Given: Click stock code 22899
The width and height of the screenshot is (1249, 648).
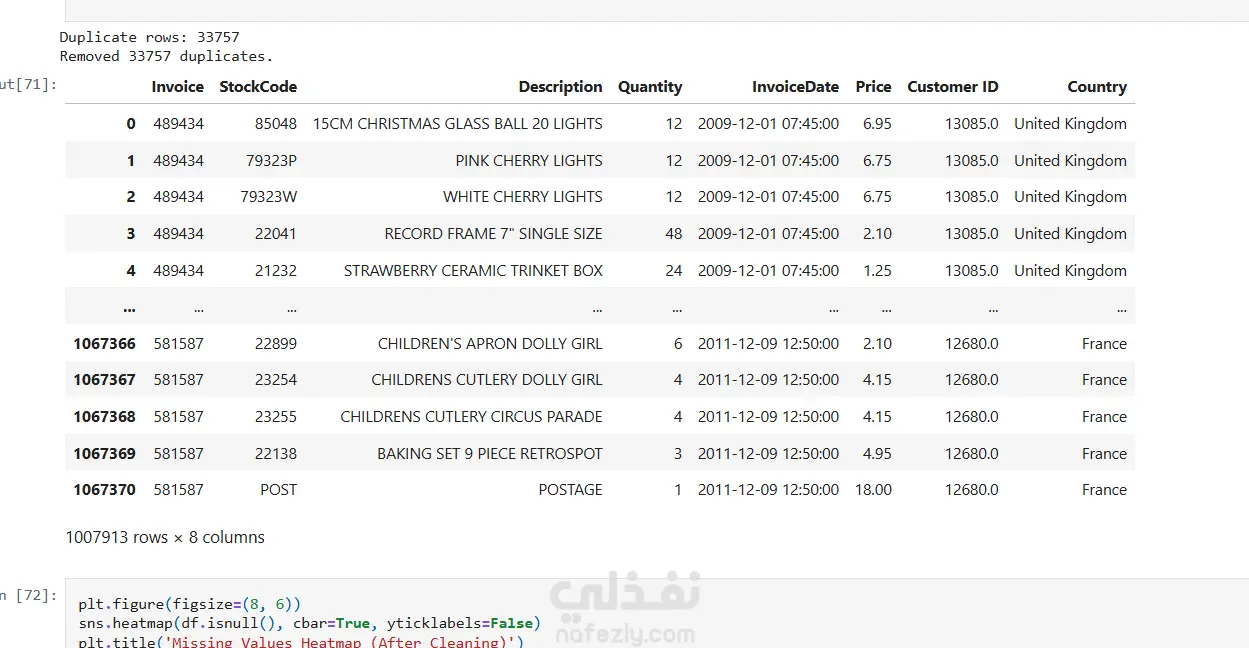Looking at the screenshot, I should pyautogui.click(x=276, y=344).
